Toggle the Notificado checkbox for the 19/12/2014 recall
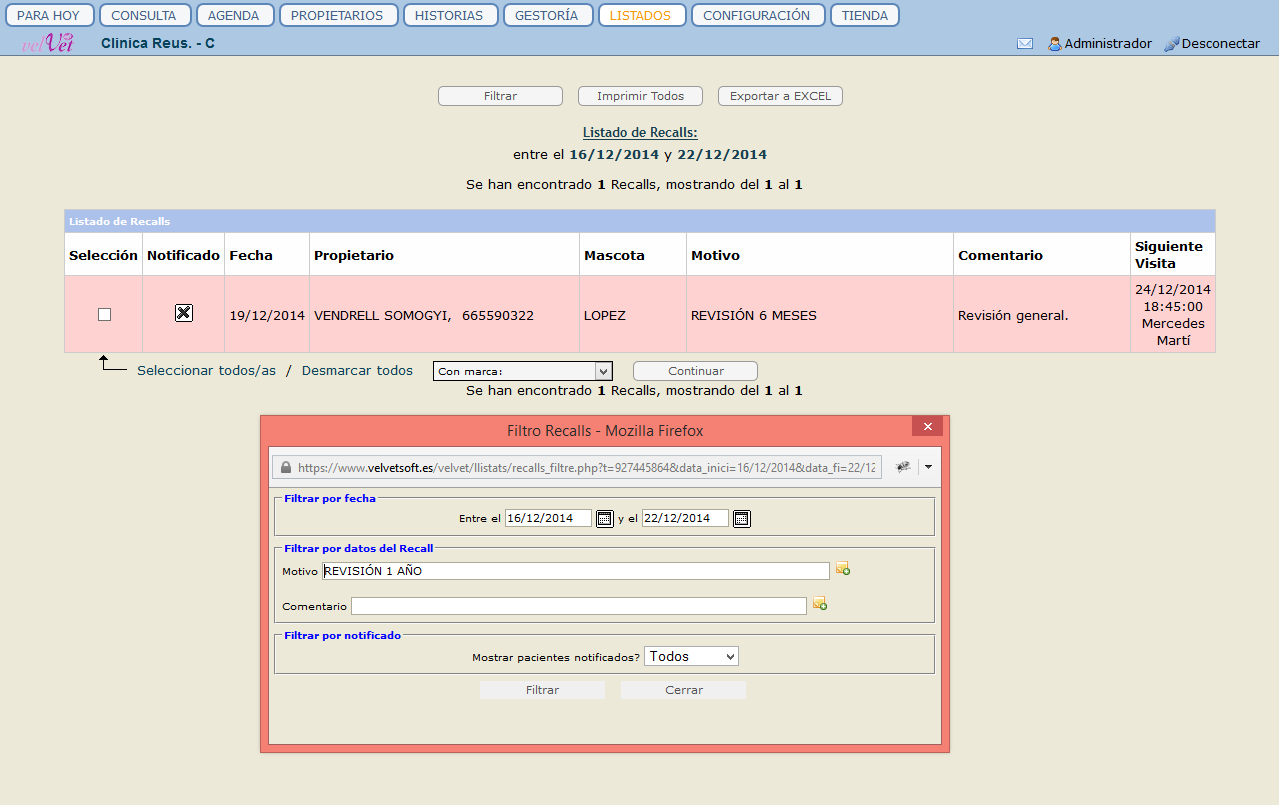The width and height of the screenshot is (1279, 805). tap(183, 313)
